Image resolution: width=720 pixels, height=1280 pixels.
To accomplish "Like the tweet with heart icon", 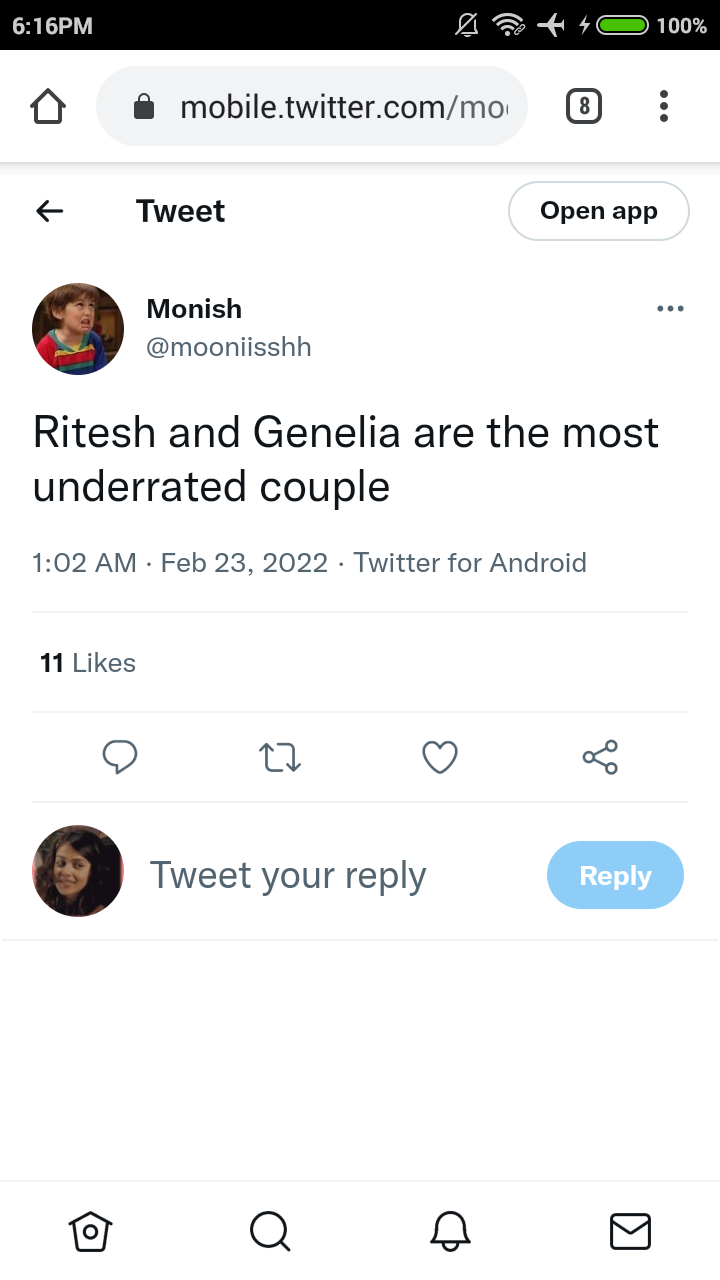I will (440, 757).
